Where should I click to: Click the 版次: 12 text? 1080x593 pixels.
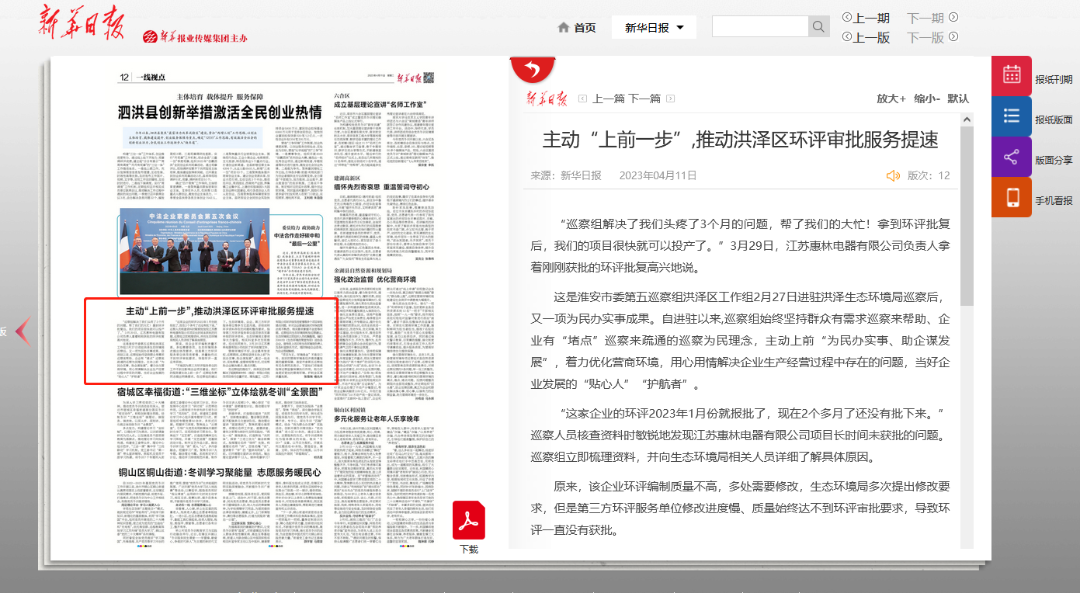click(x=928, y=176)
